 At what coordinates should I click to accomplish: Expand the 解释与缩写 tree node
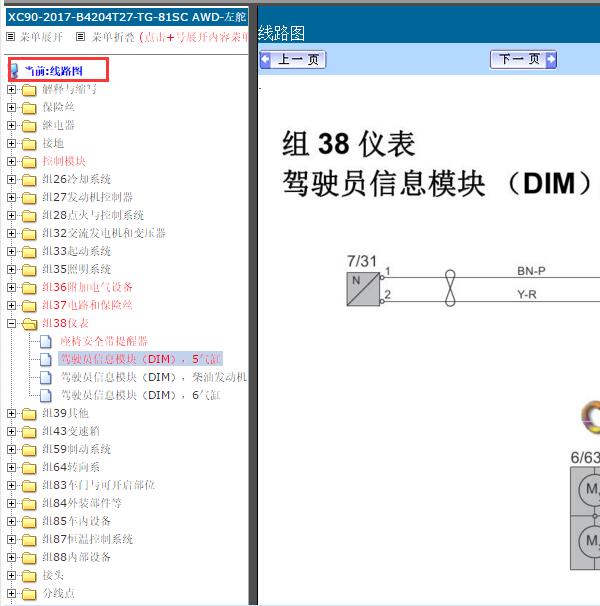12,89
